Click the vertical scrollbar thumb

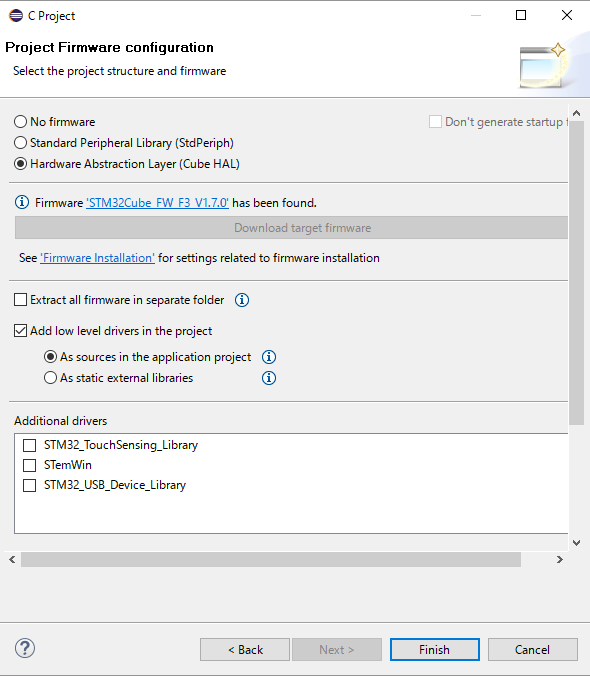[576, 273]
